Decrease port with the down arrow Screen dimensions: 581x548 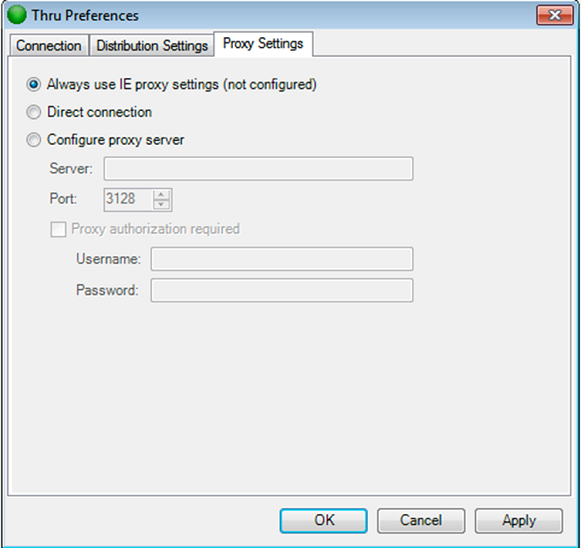161,205
